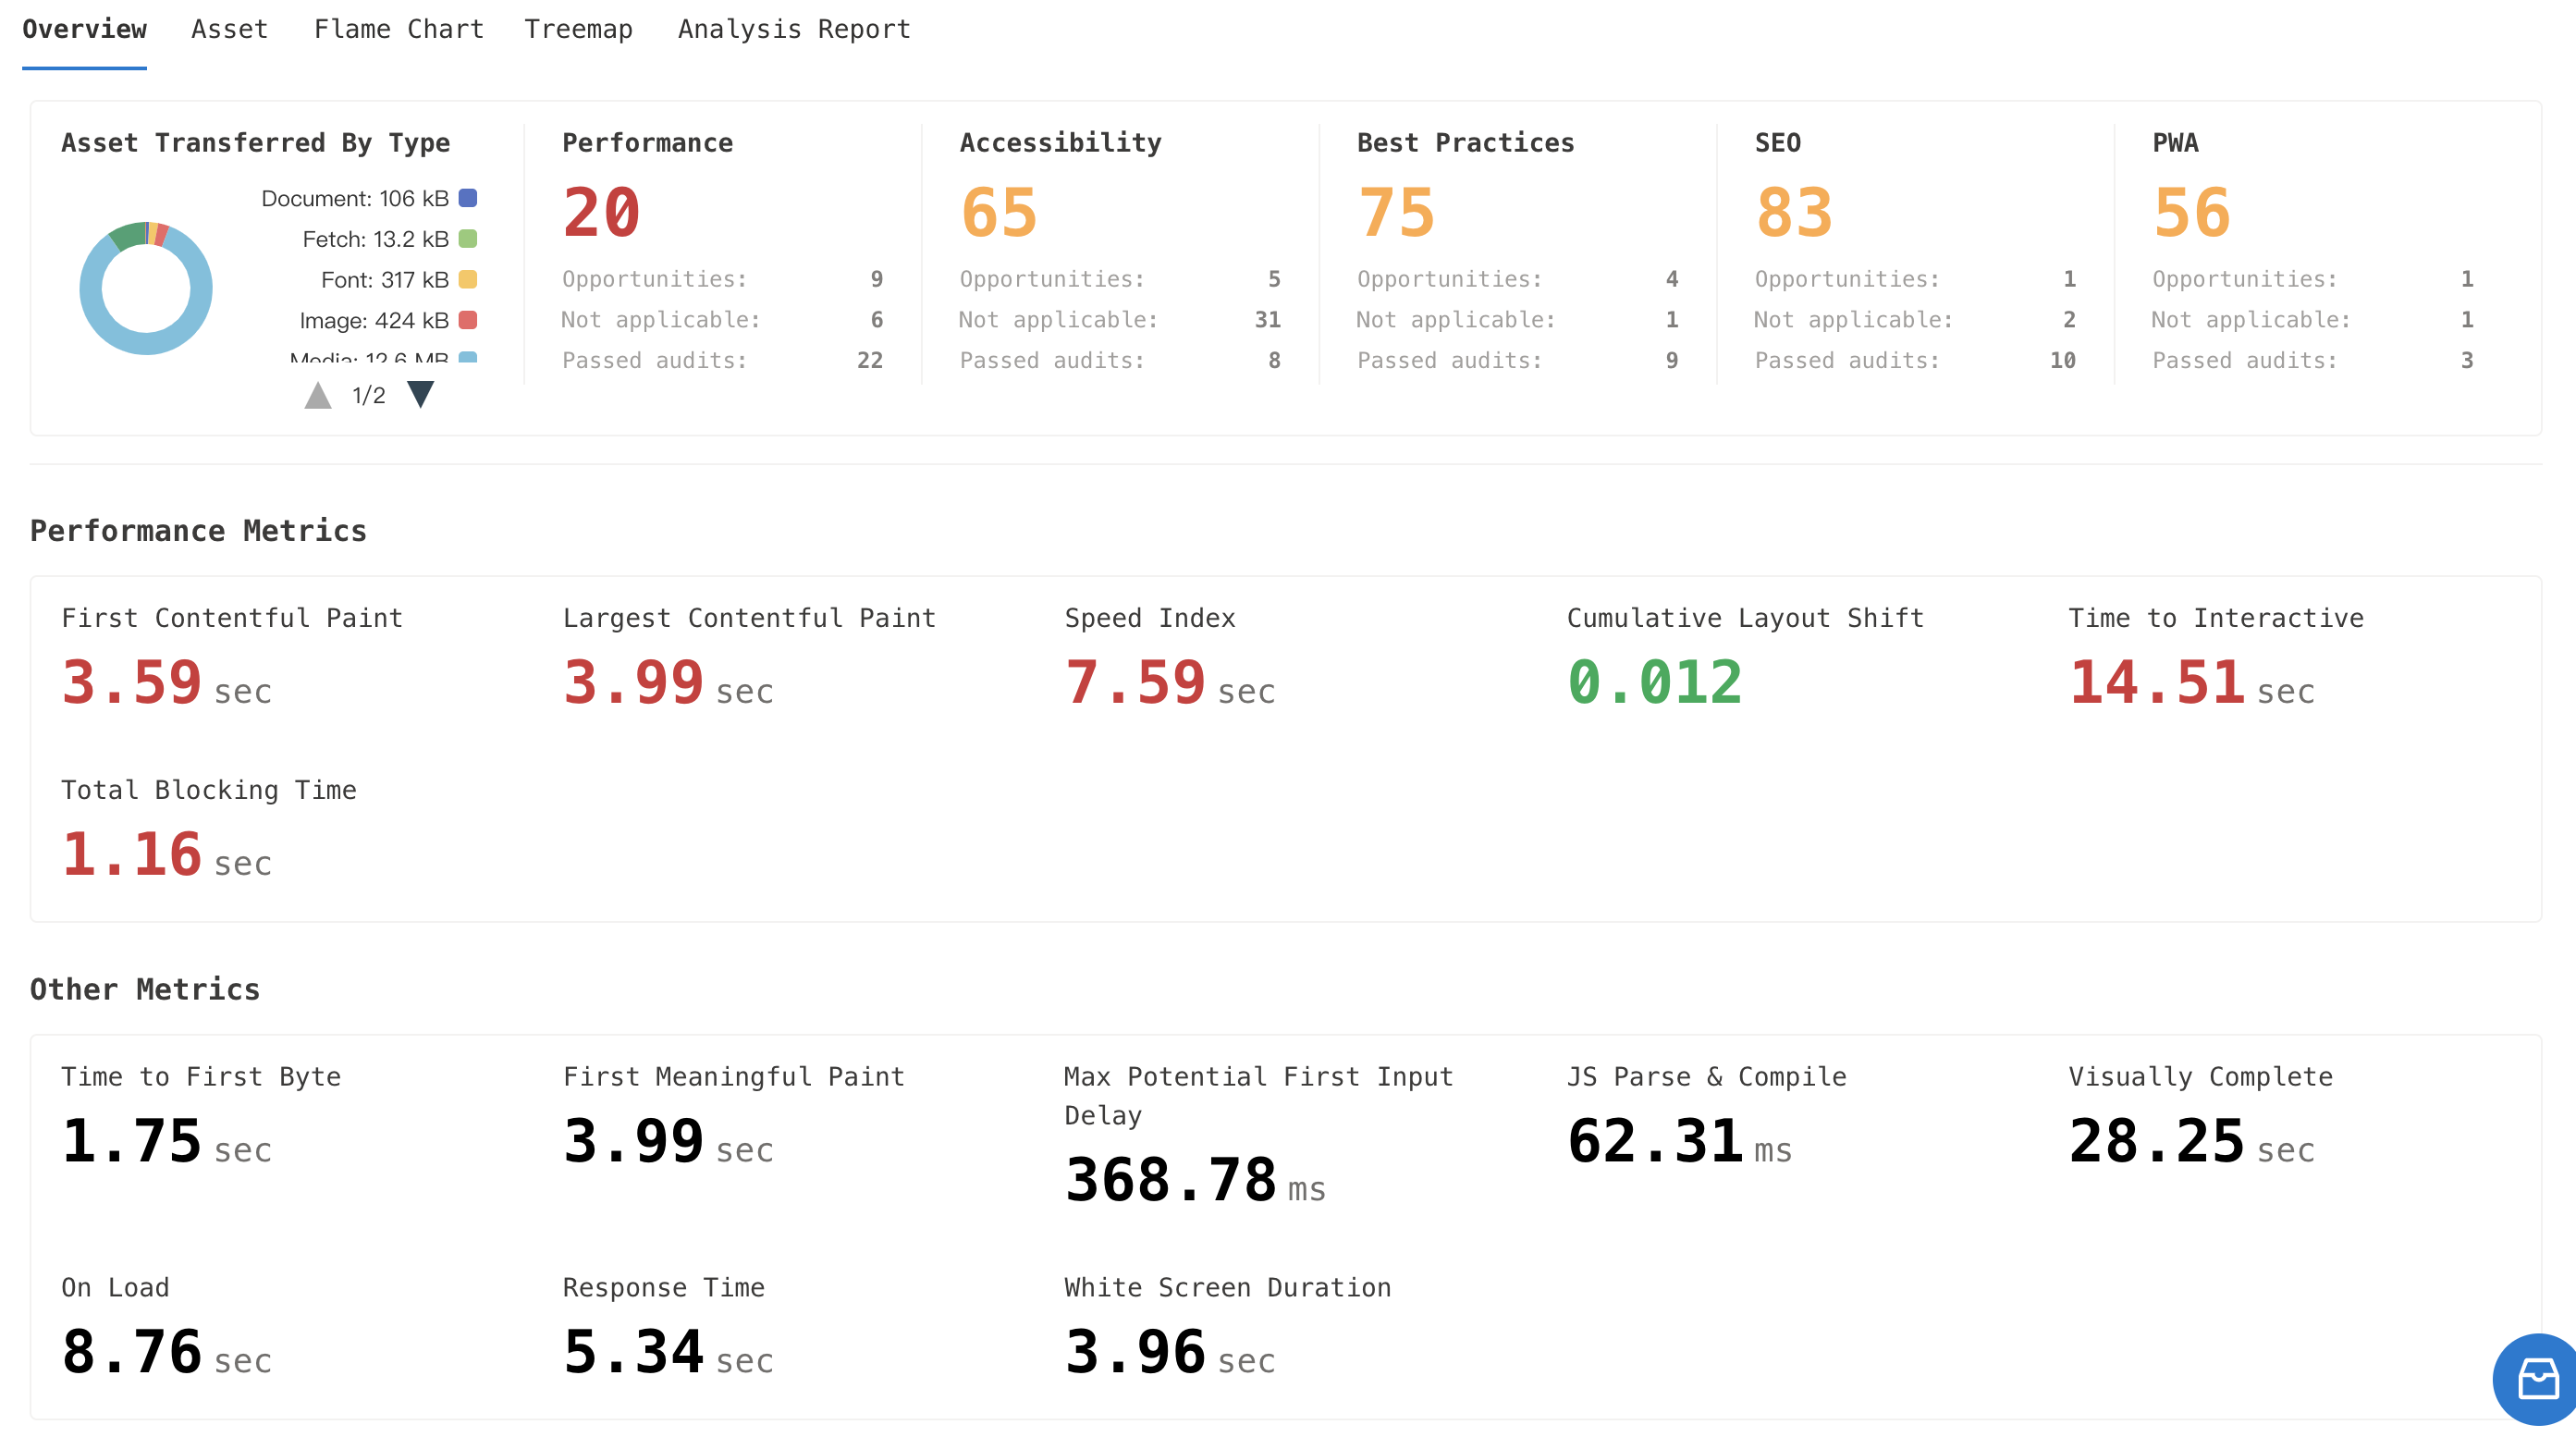Click First Meaningful Paint value 3.99

pyautogui.click(x=634, y=1142)
